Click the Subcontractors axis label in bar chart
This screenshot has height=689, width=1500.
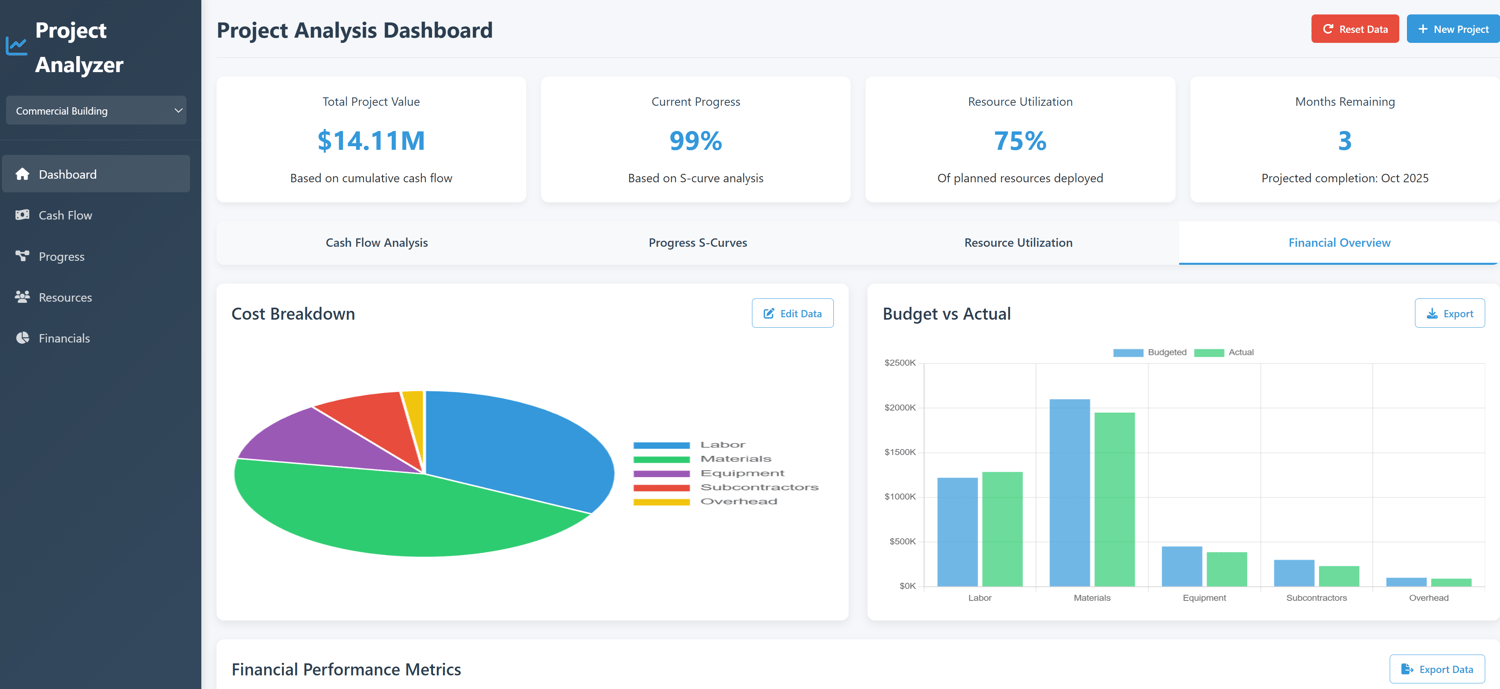click(1316, 598)
